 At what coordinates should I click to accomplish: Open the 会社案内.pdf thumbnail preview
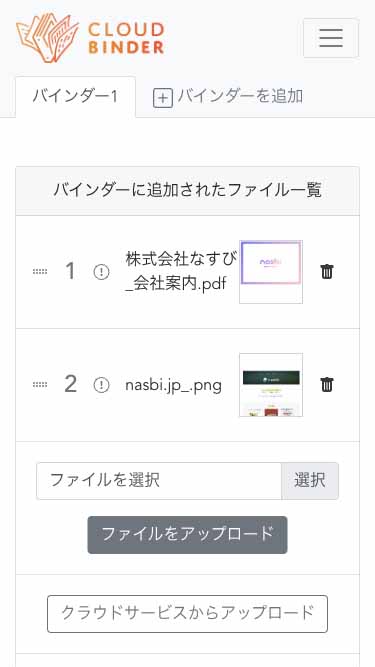271,272
